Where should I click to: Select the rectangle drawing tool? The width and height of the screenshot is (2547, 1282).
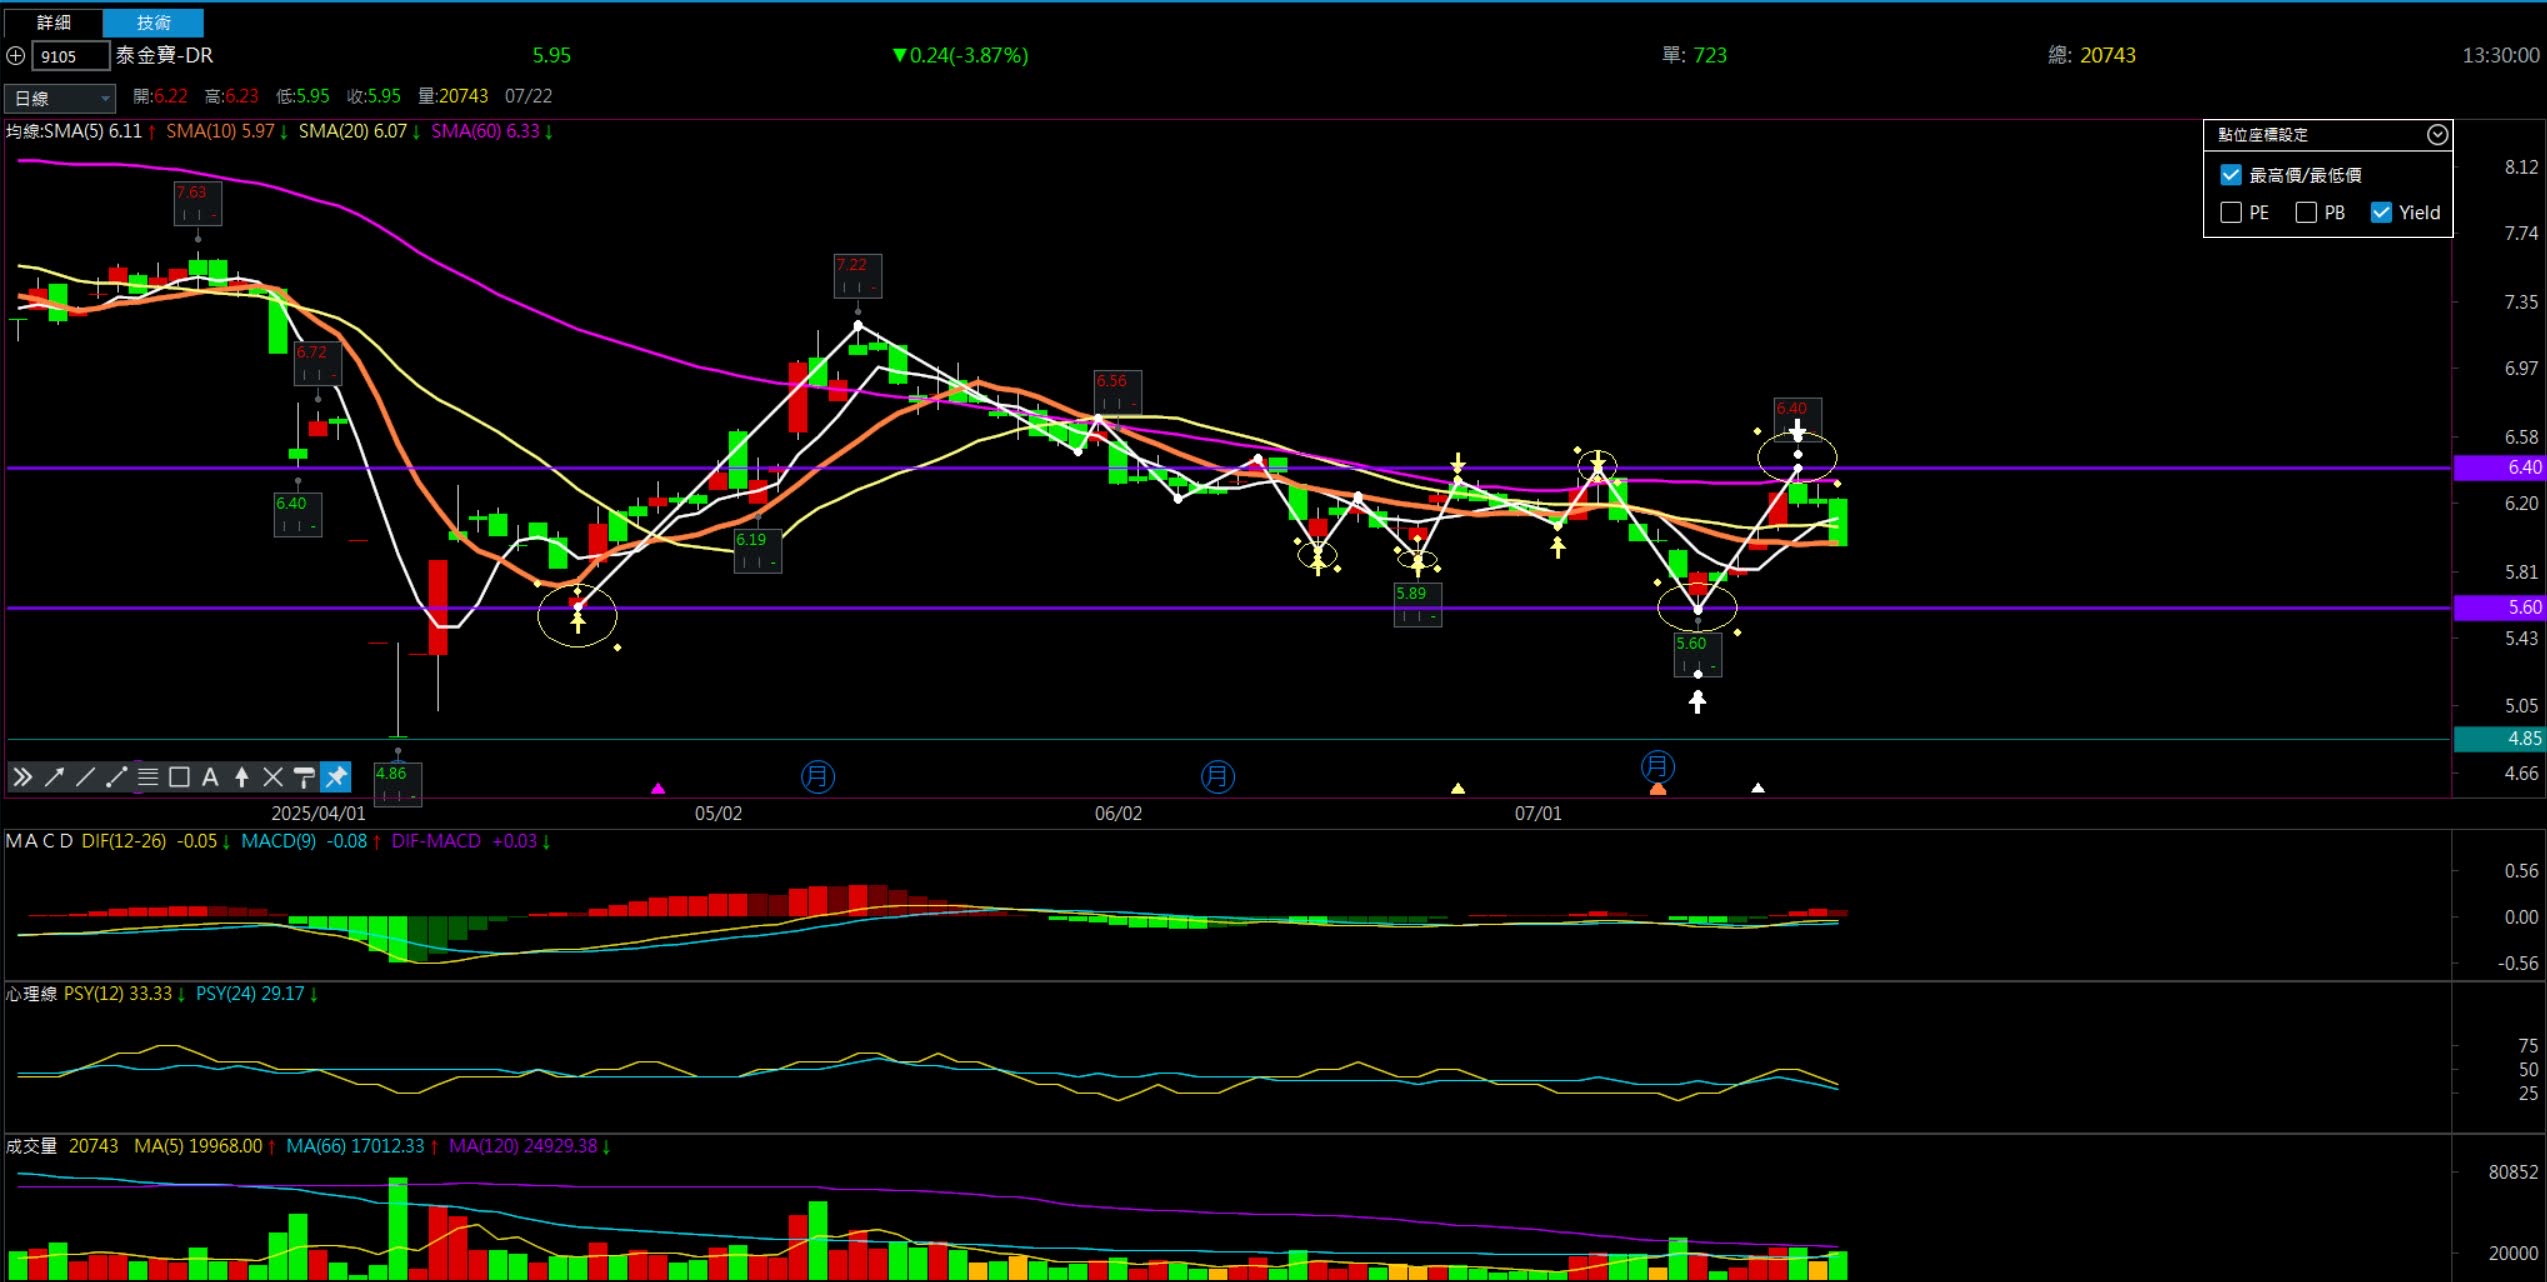click(179, 777)
